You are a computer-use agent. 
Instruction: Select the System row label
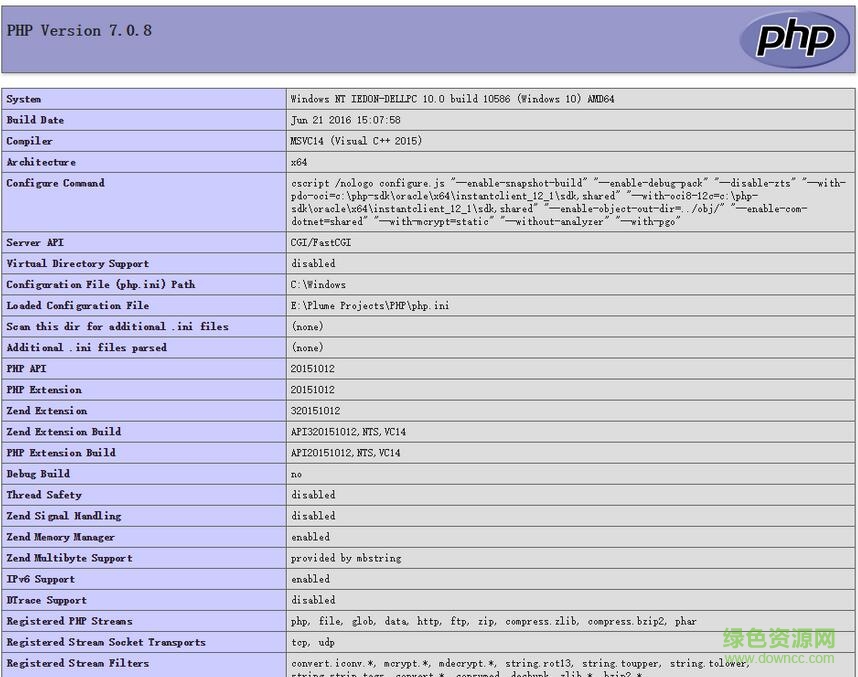pyautogui.click(x=24, y=99)
